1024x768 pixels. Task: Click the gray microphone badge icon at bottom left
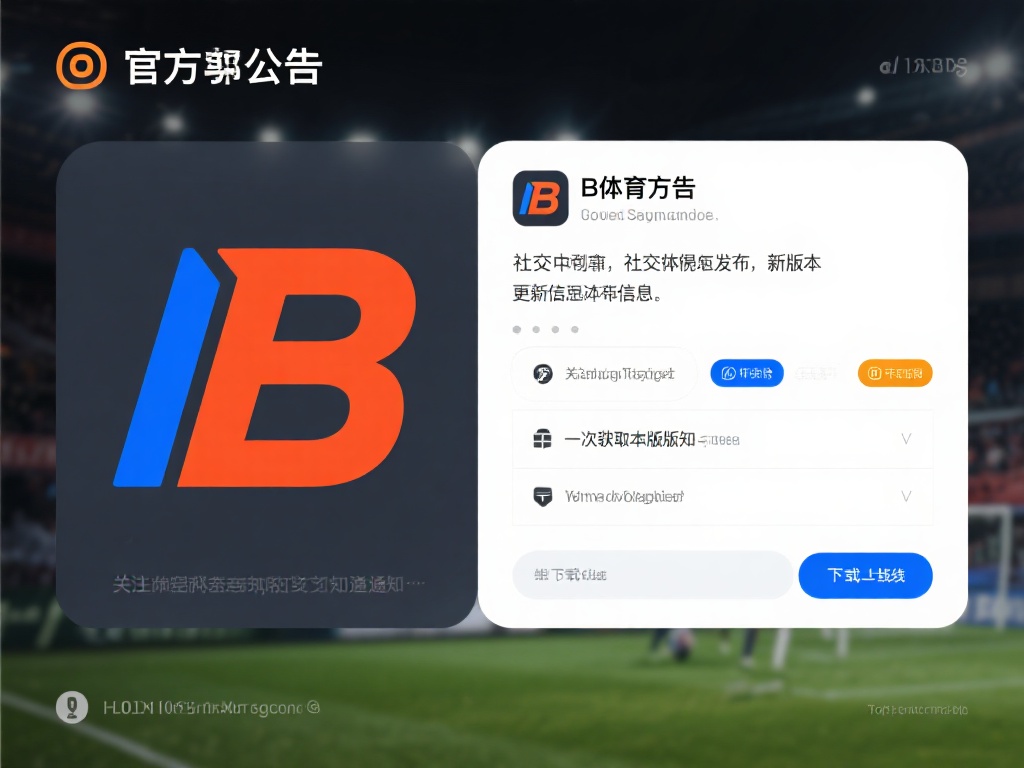pos(72,707)
